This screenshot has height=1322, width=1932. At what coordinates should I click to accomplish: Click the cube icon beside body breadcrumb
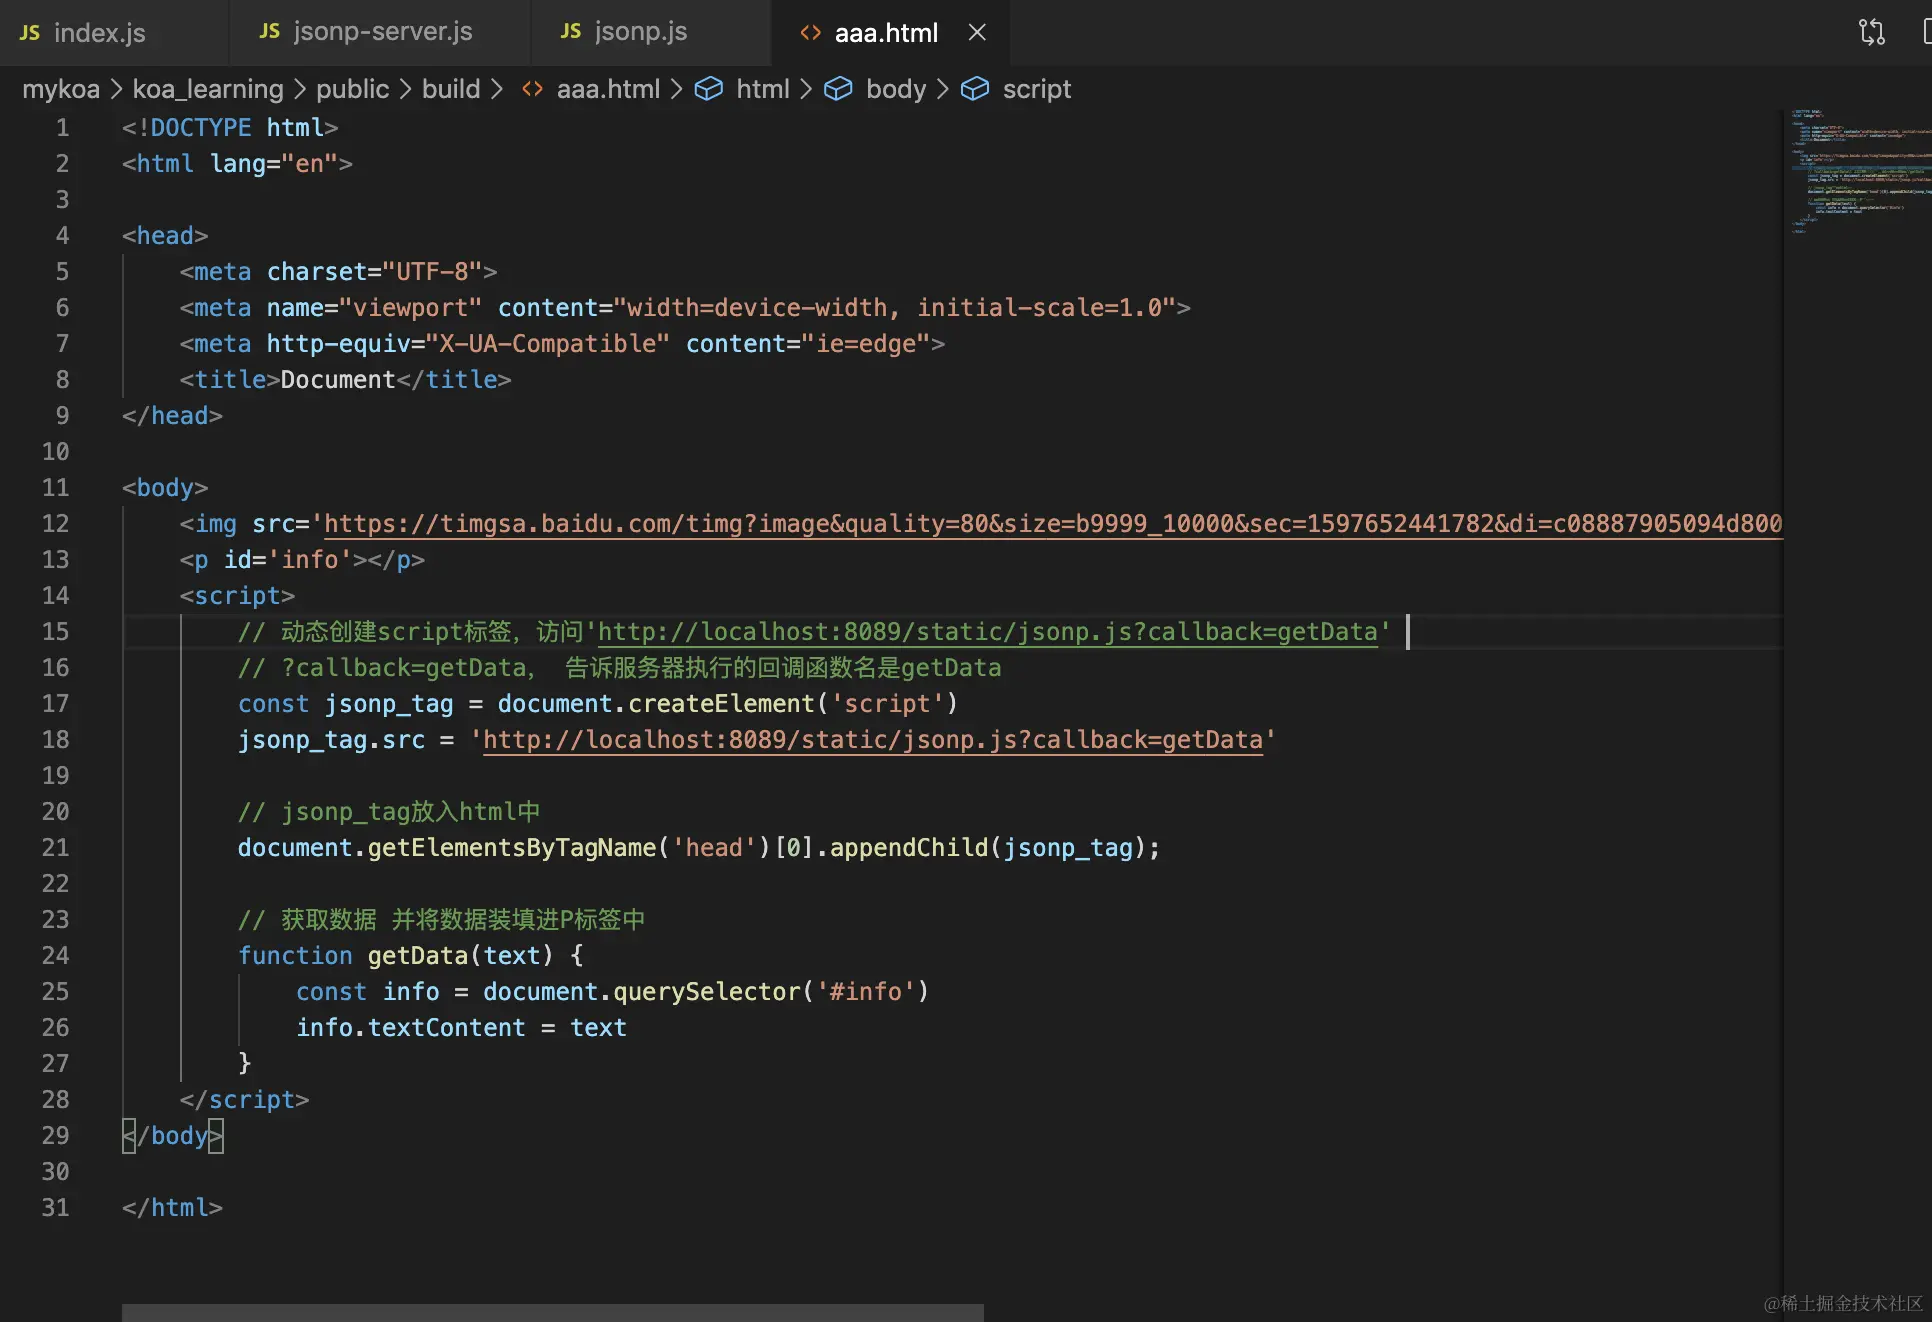coord(838,89)
